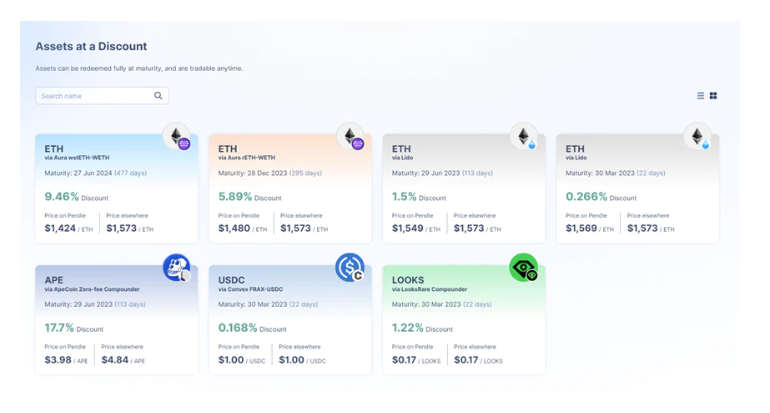Screen dimensions: 770x413
Task: Select the 0.168% Discount value
Action: pyautogui.click(x=252, y=328)
